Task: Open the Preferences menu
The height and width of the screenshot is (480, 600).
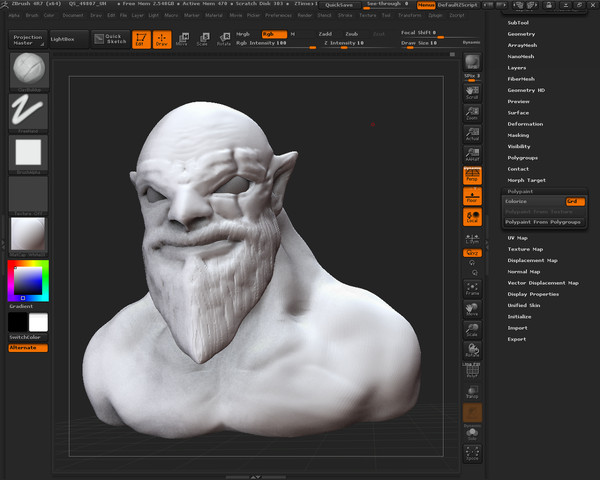Action: (x=278, y=15)
